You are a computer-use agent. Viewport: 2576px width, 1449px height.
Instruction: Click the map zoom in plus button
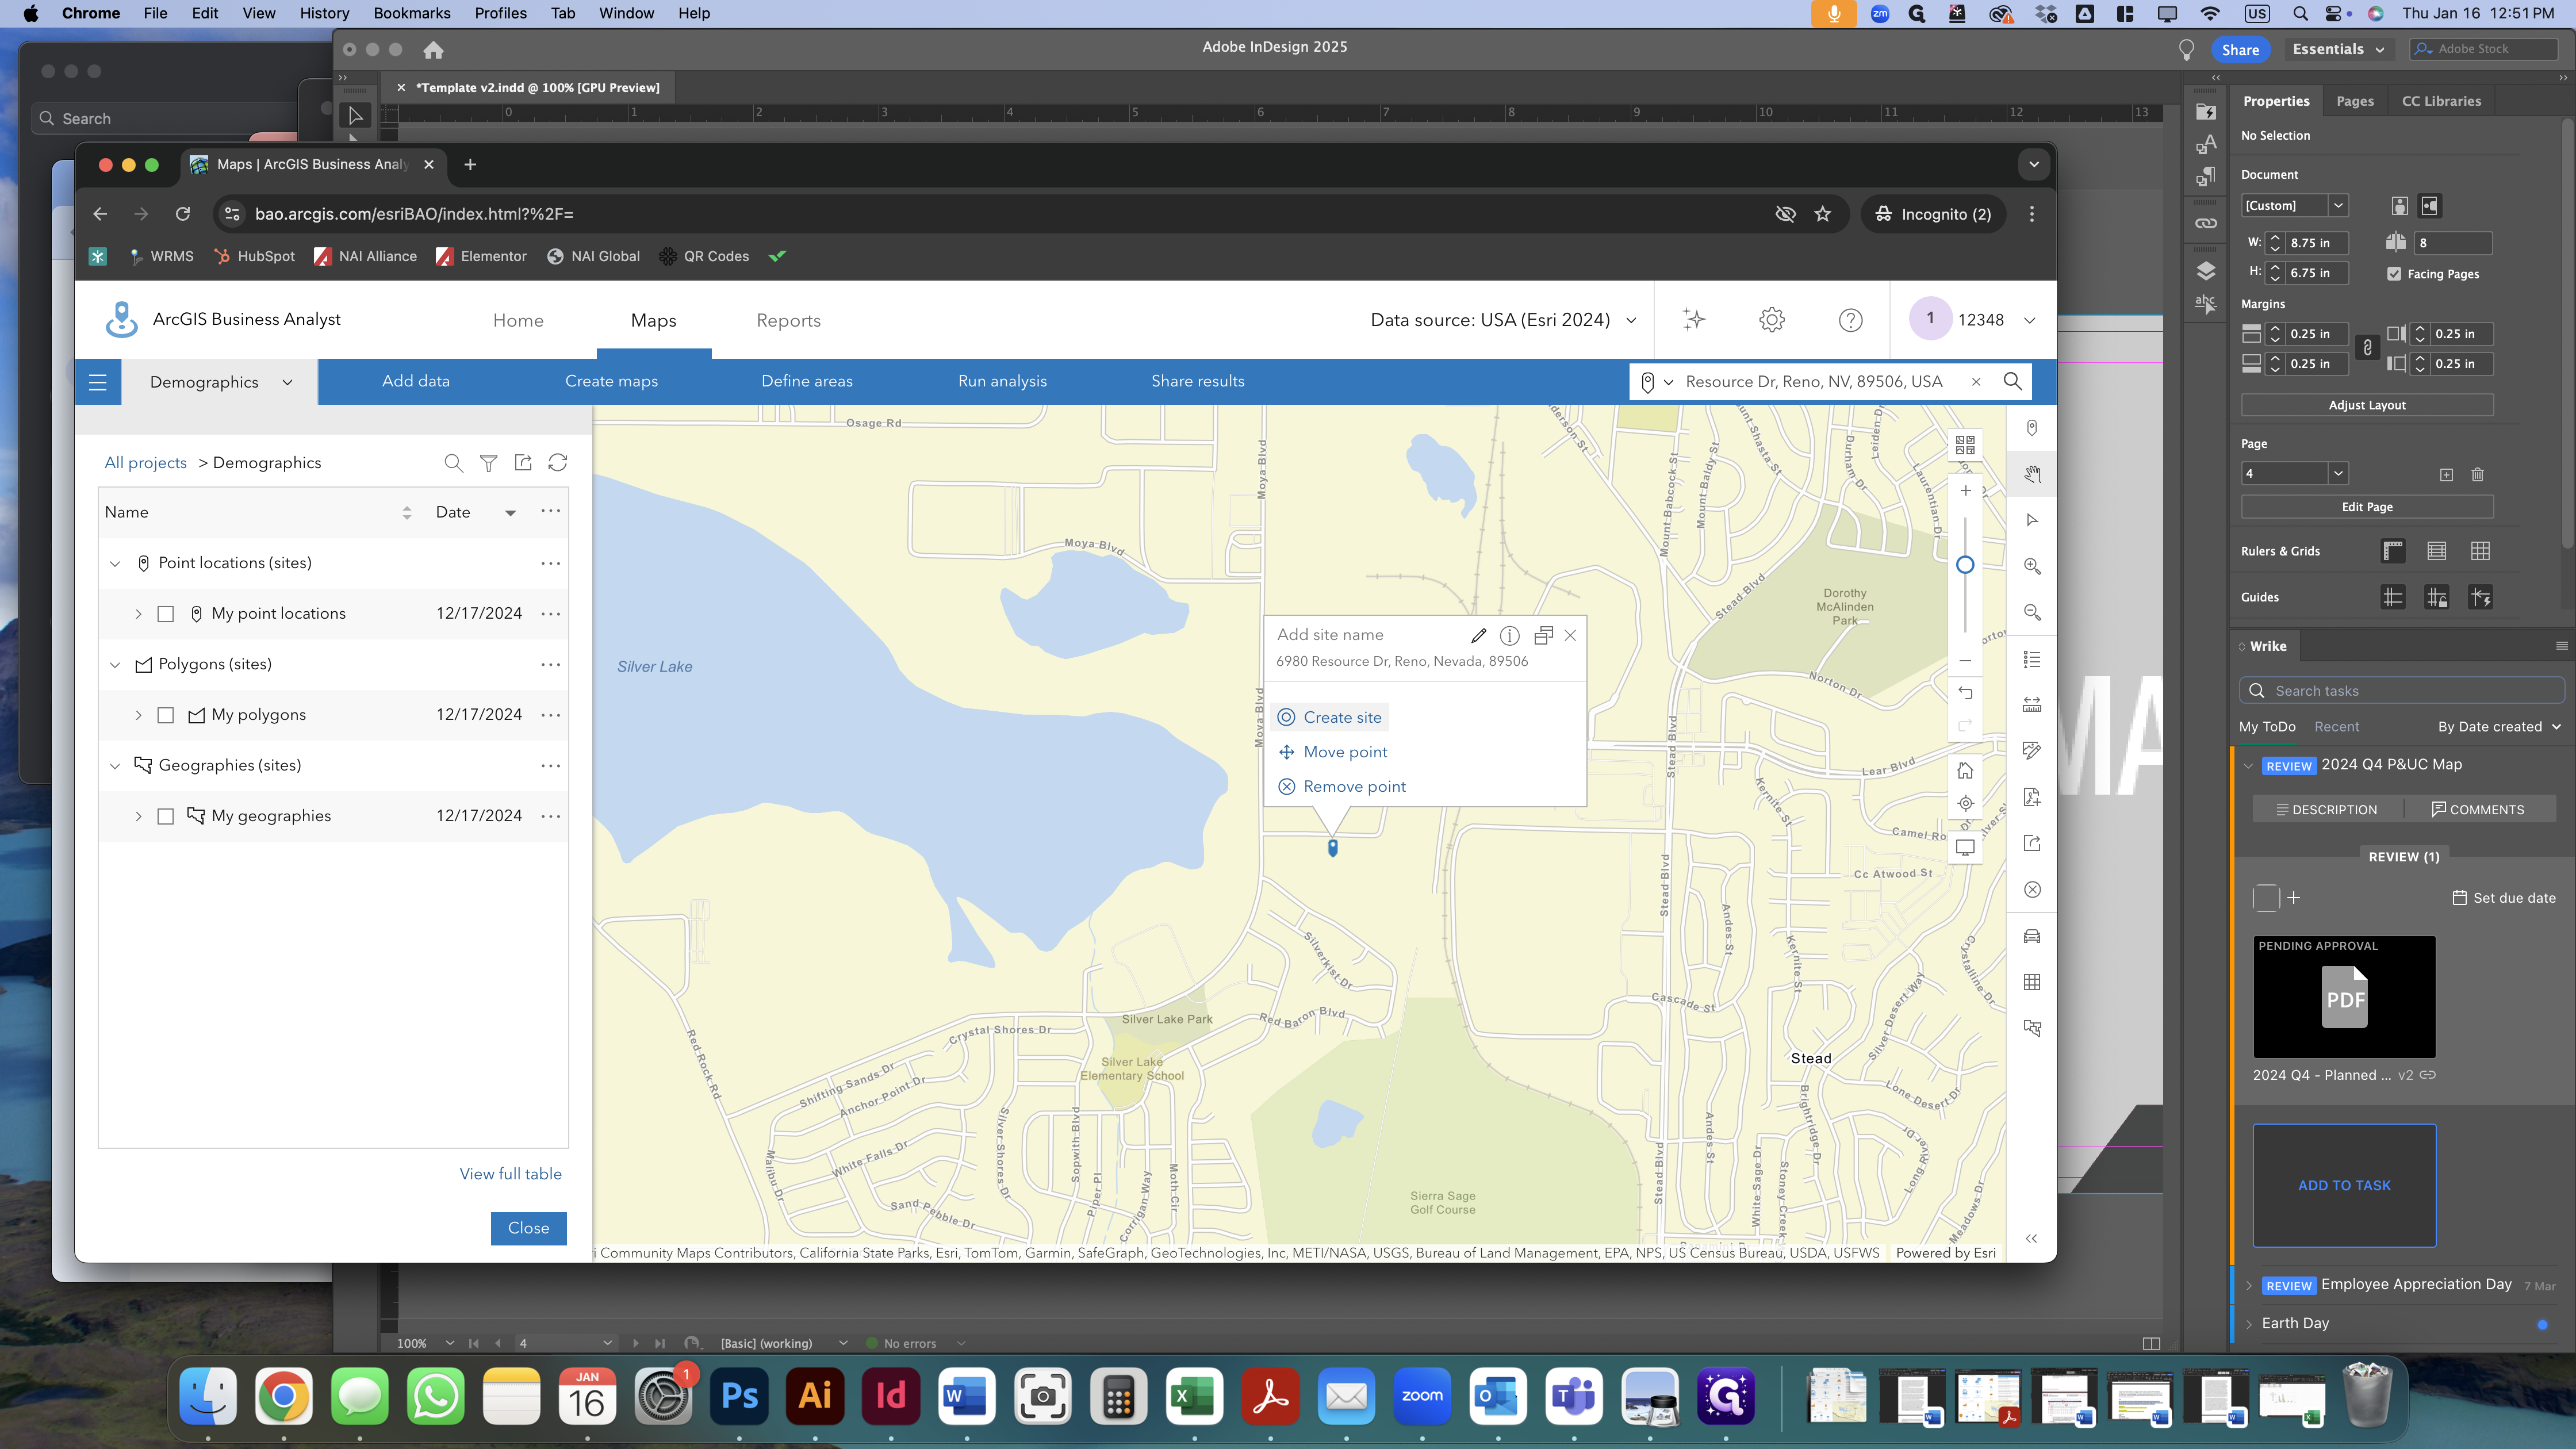pos(1965,490)
